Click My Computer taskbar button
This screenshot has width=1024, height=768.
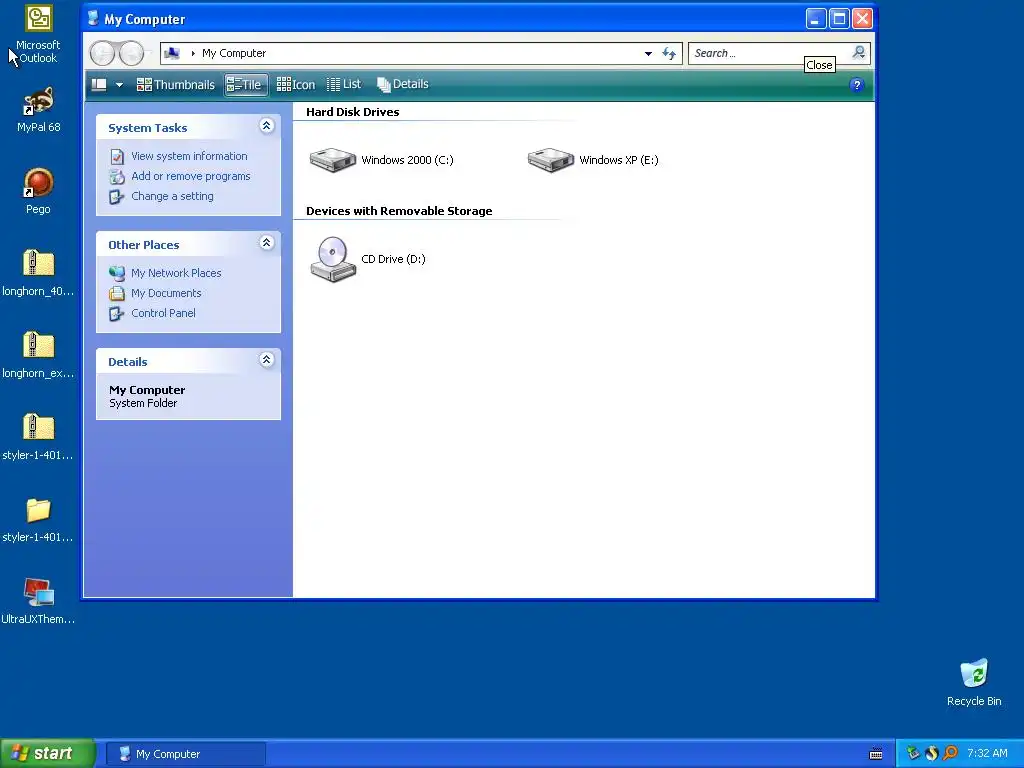click(185, 754)
